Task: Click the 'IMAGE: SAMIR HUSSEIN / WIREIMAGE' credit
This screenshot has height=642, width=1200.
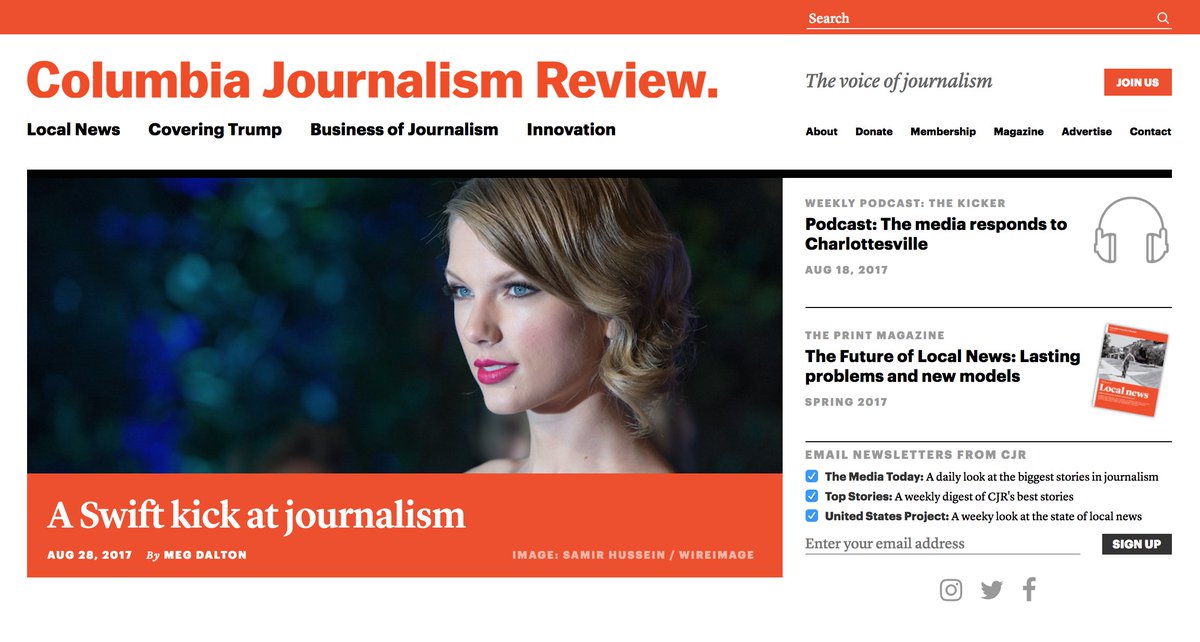Action: pyautogui.click(x=633, y=555)
